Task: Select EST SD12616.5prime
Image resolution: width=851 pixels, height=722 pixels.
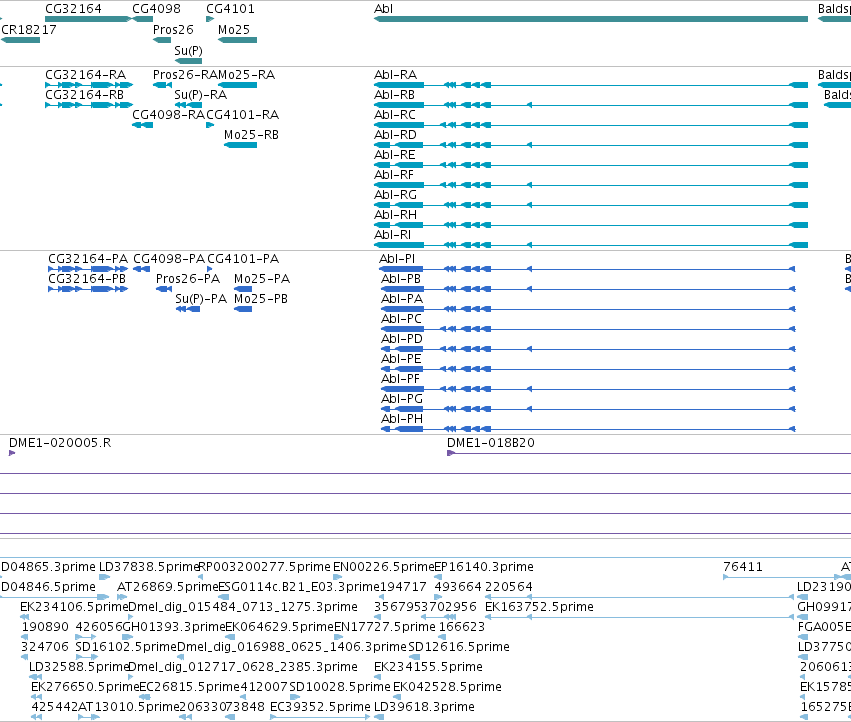Action: click(x=459, y=647)
